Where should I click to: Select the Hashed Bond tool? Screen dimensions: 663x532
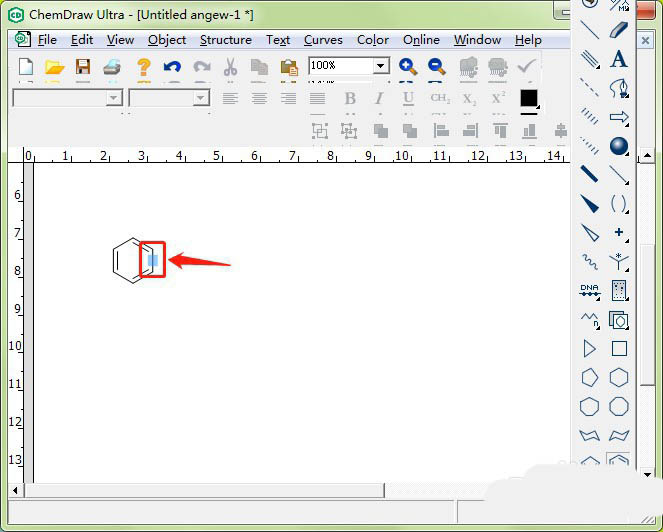[589, 117]
